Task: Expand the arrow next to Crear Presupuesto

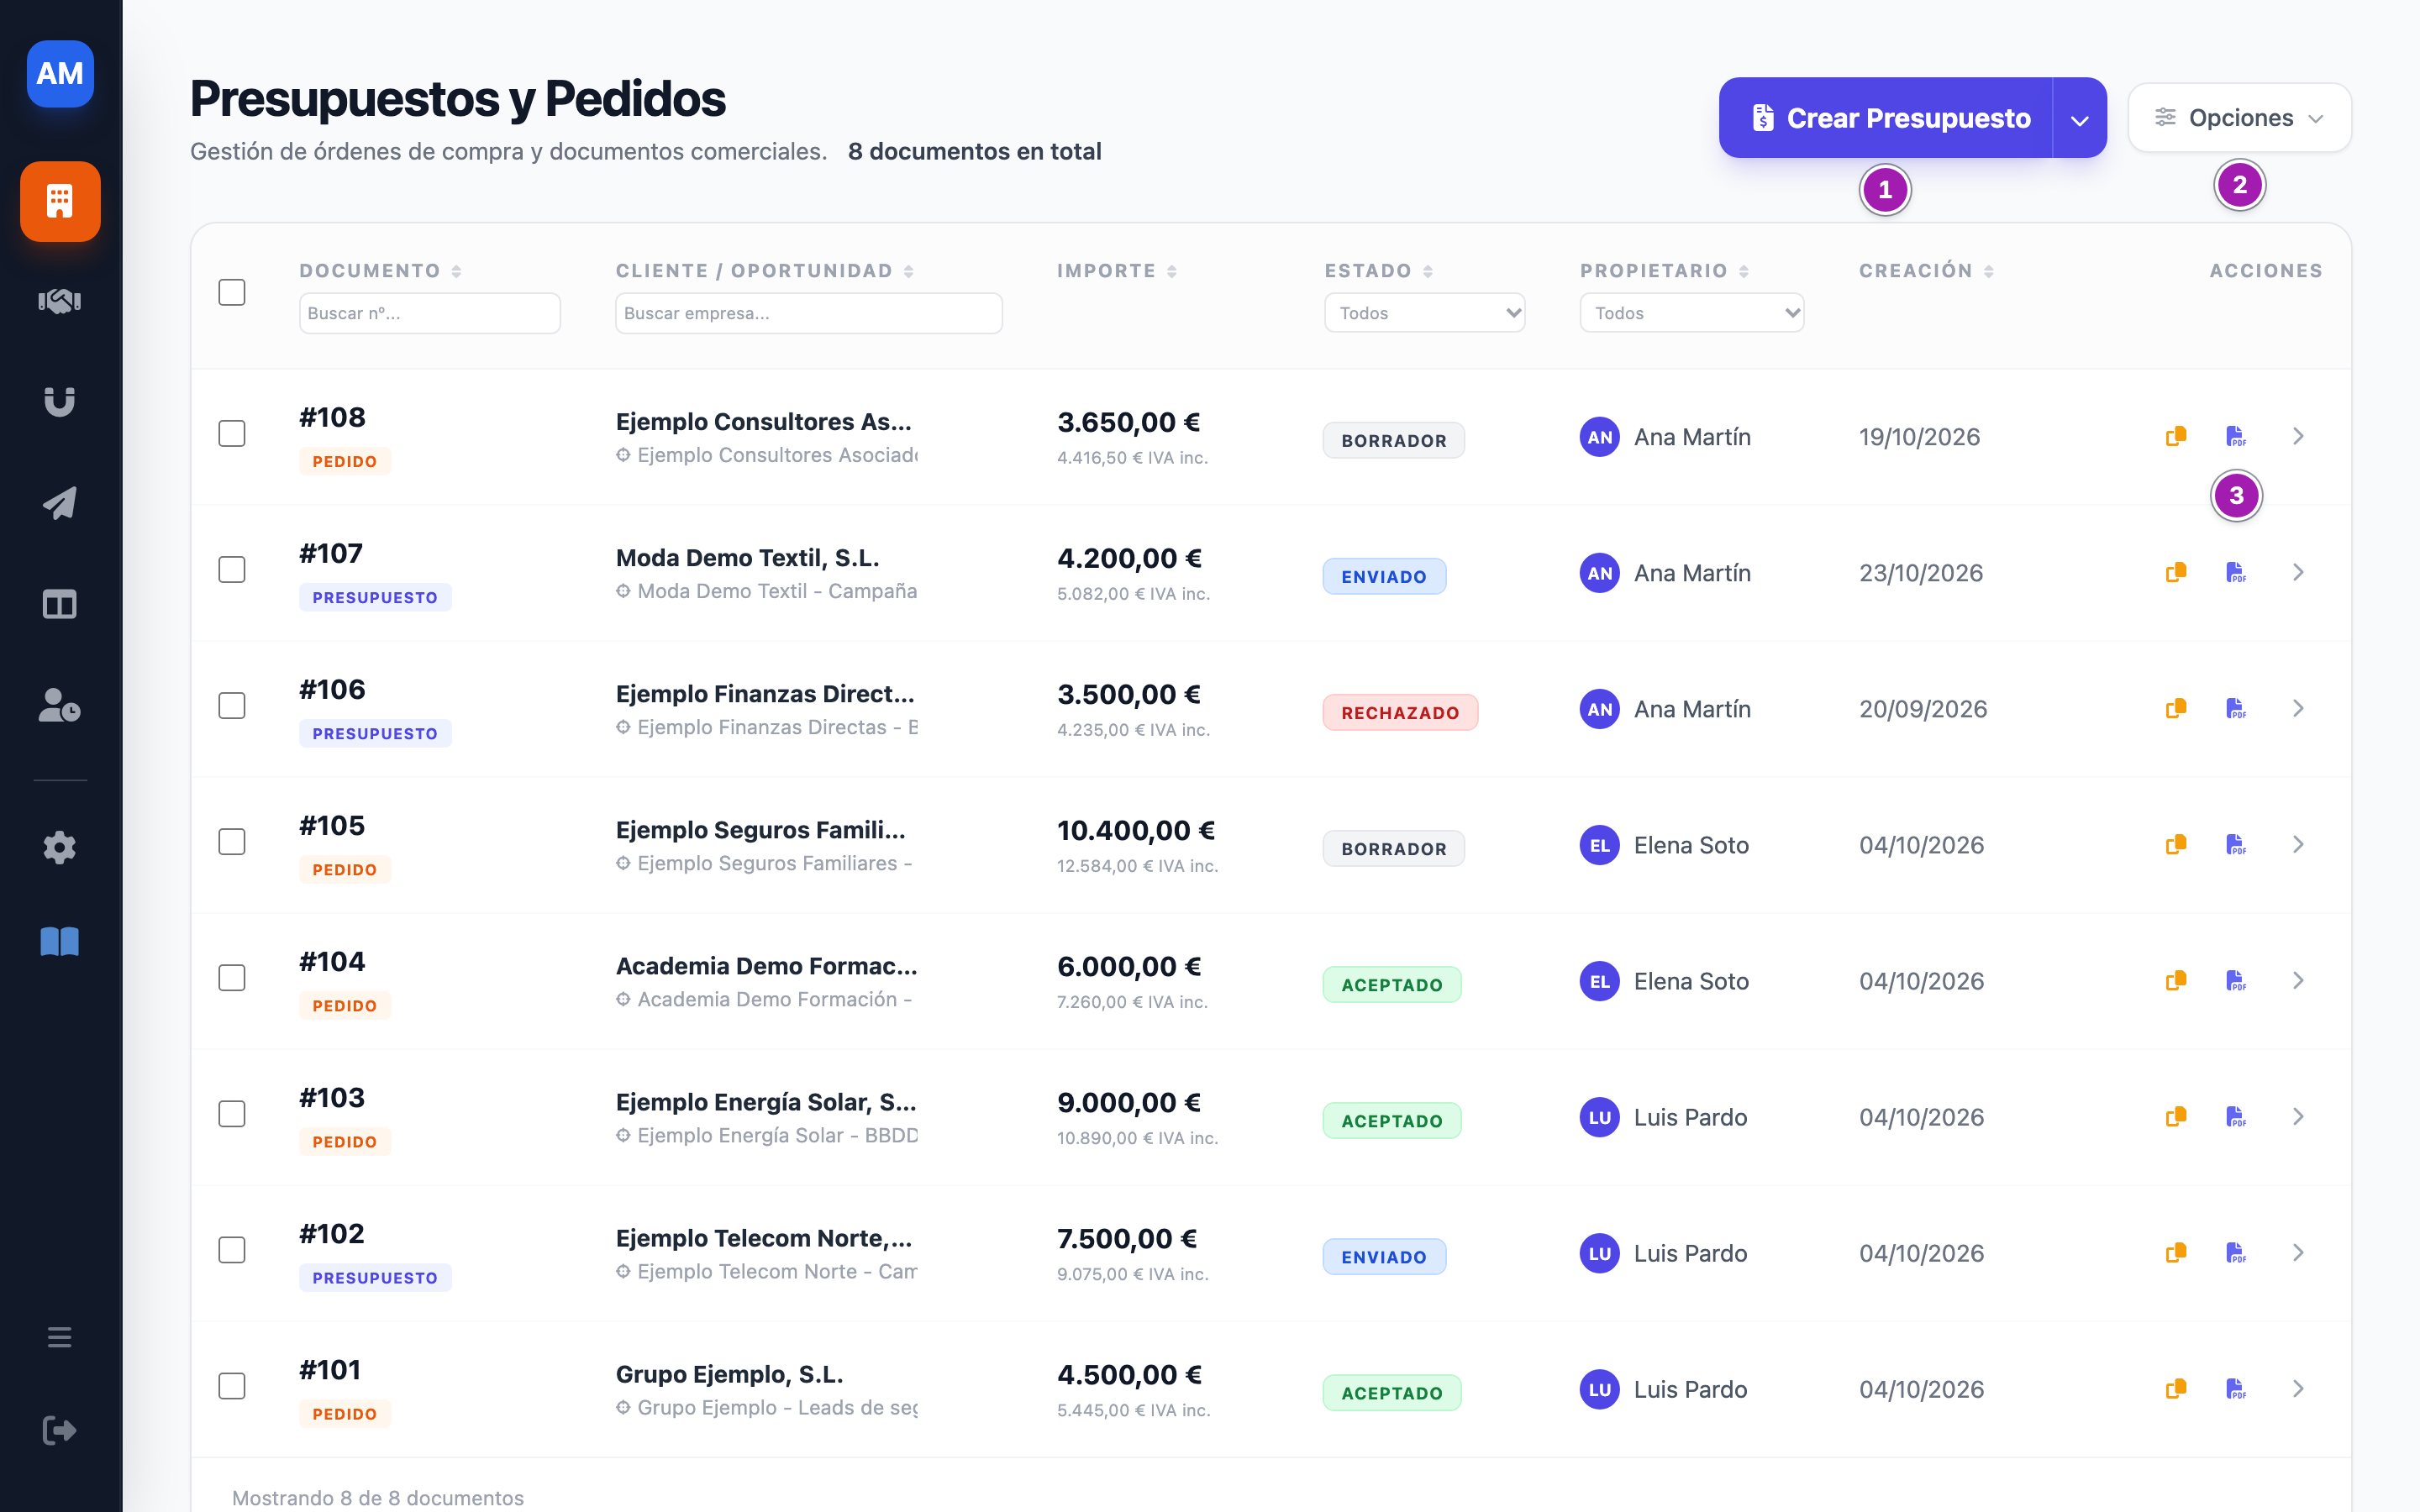Action: pos(2079,118)
